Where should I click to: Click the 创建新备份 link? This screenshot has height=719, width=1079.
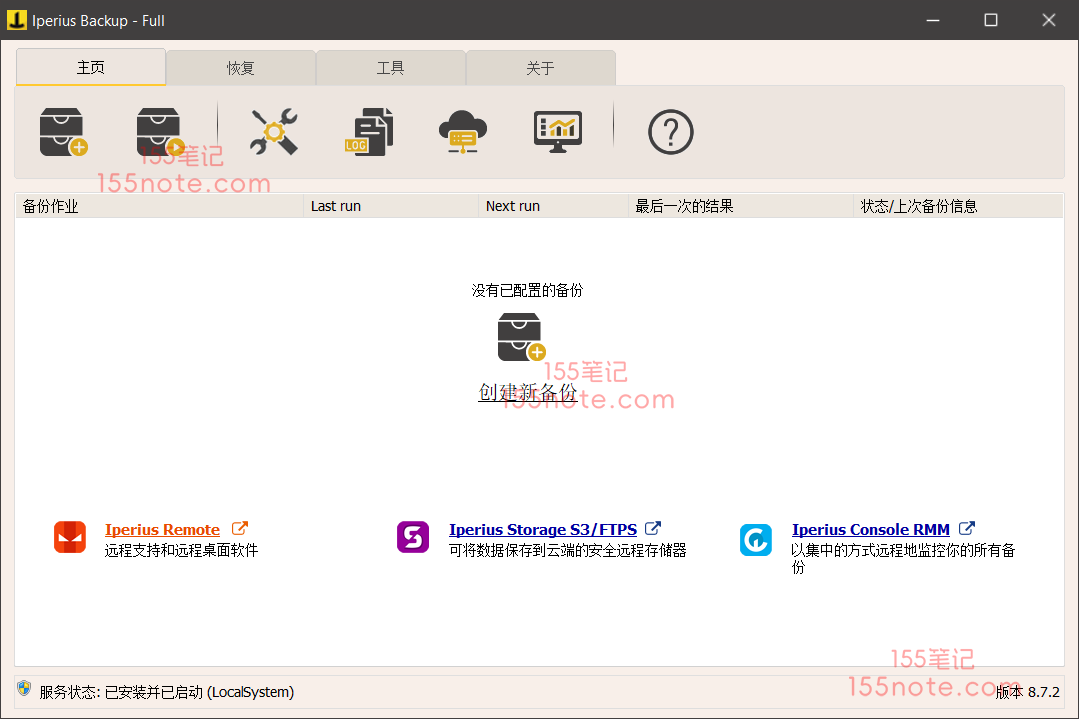tap(527, 393)
